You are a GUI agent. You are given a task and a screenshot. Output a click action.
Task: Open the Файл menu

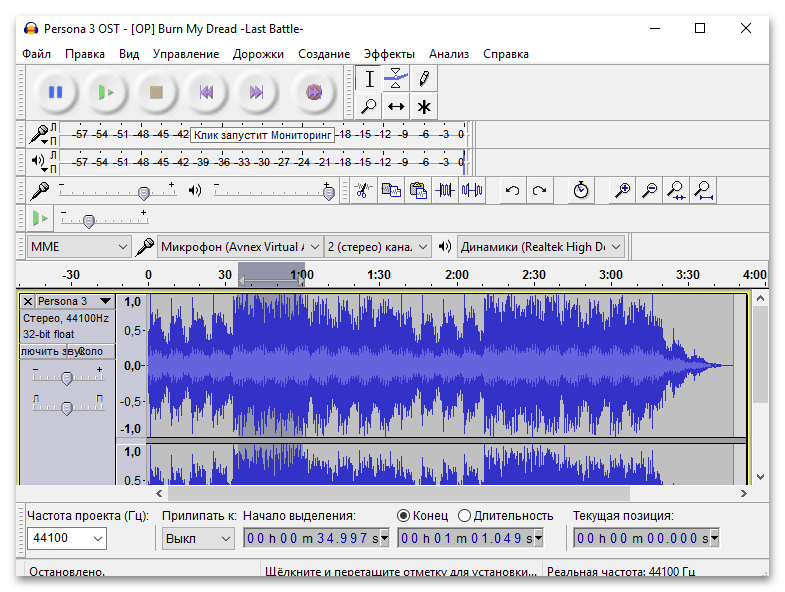[x=37, y=54]
